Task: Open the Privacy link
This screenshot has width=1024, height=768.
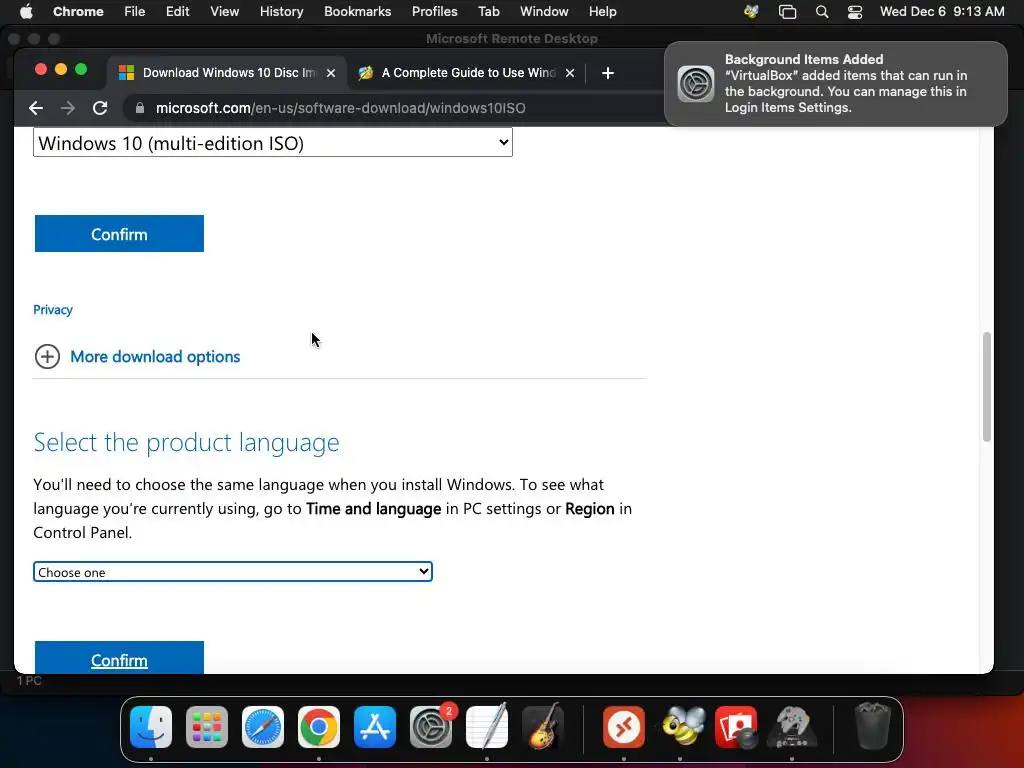Action: [x=53, y=310]
